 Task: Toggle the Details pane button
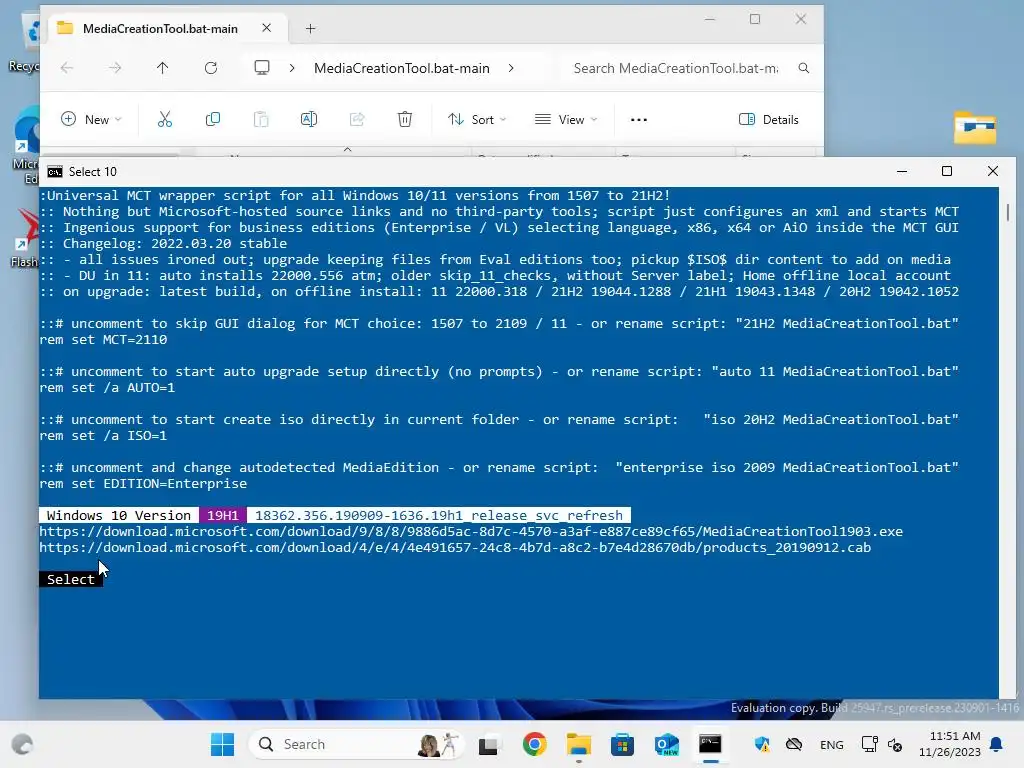[x=769, y=120]
